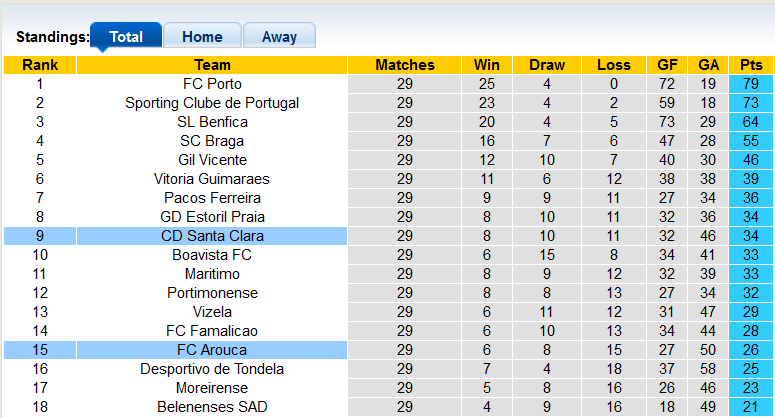Screen dimensions: 775x418
Task: Open the Home standings tab
Action: point(202,37)
